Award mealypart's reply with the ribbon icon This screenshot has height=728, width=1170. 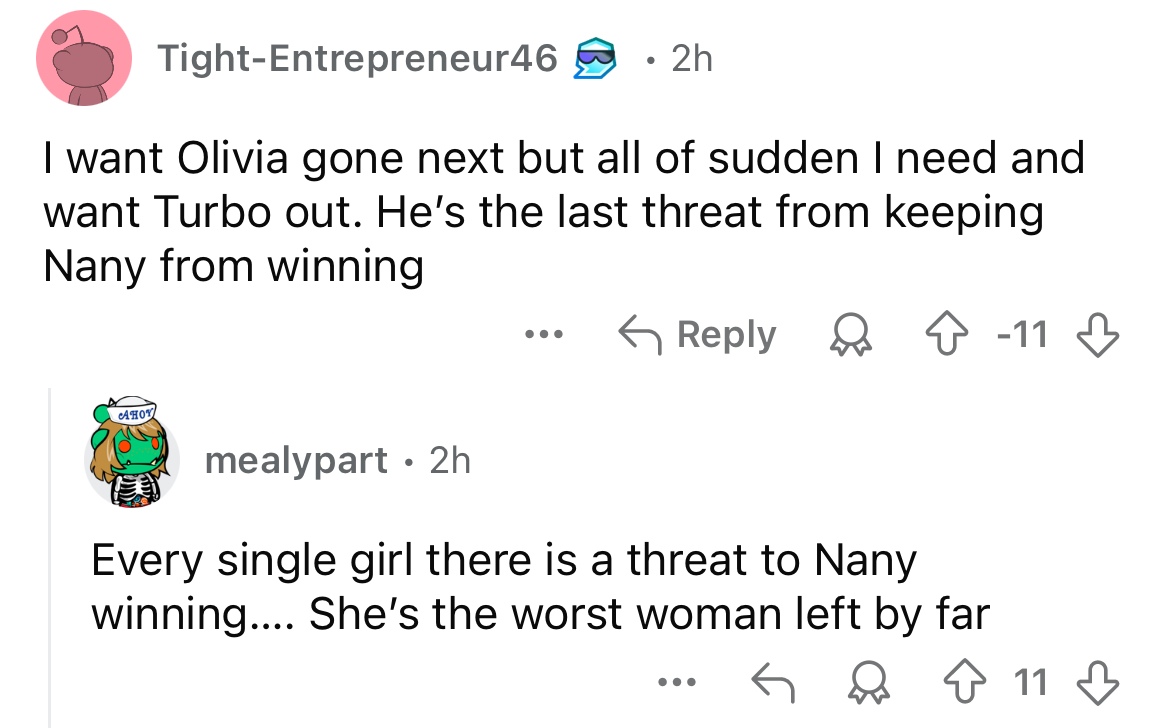coord(869,682)
